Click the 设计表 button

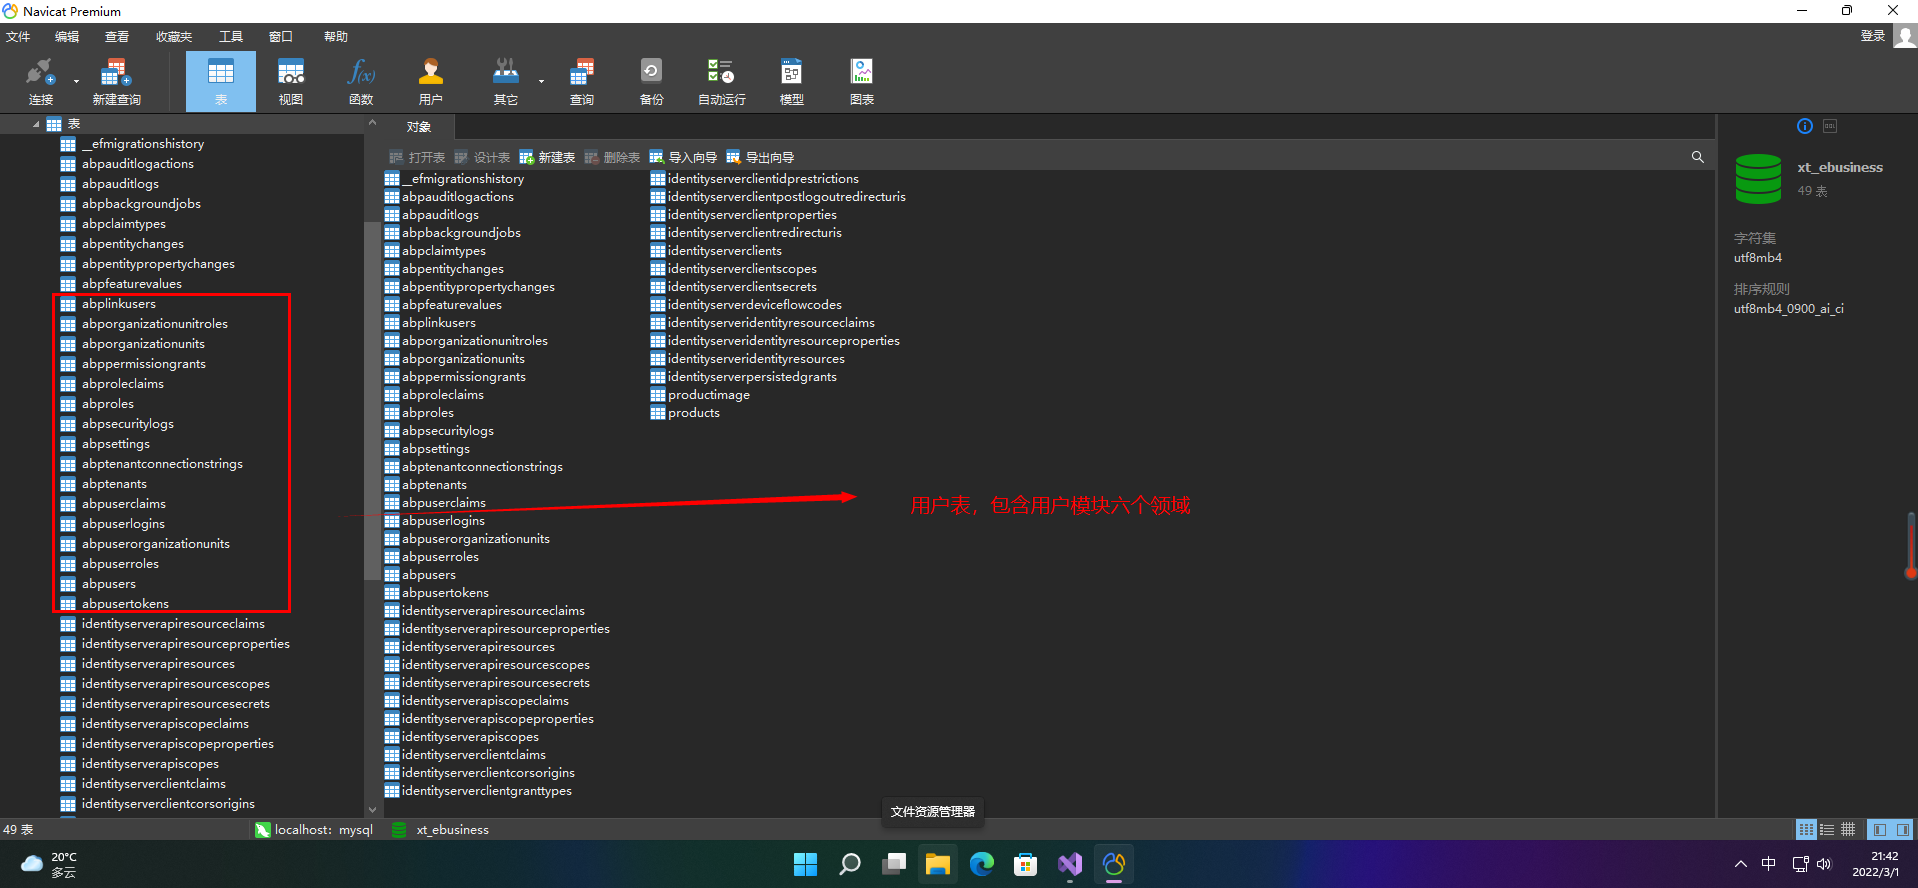click(482, 157)
